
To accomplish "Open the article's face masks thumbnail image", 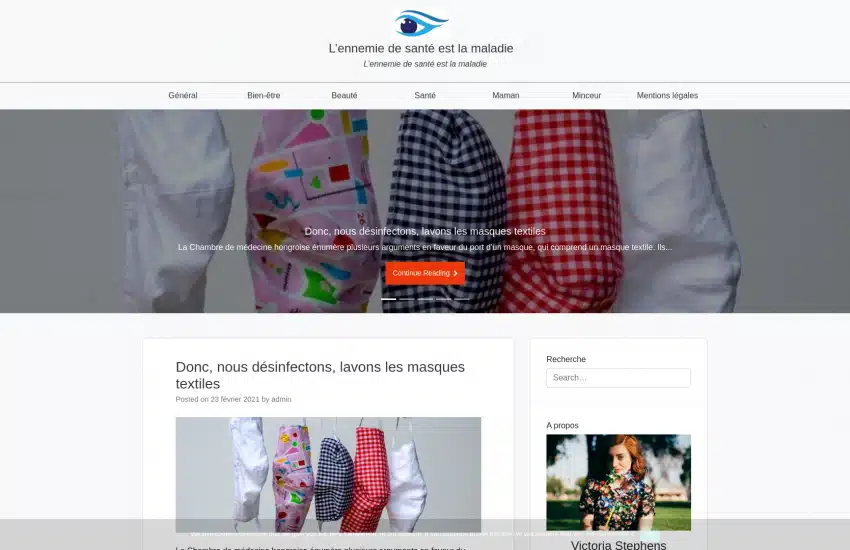I will [328, 475].
